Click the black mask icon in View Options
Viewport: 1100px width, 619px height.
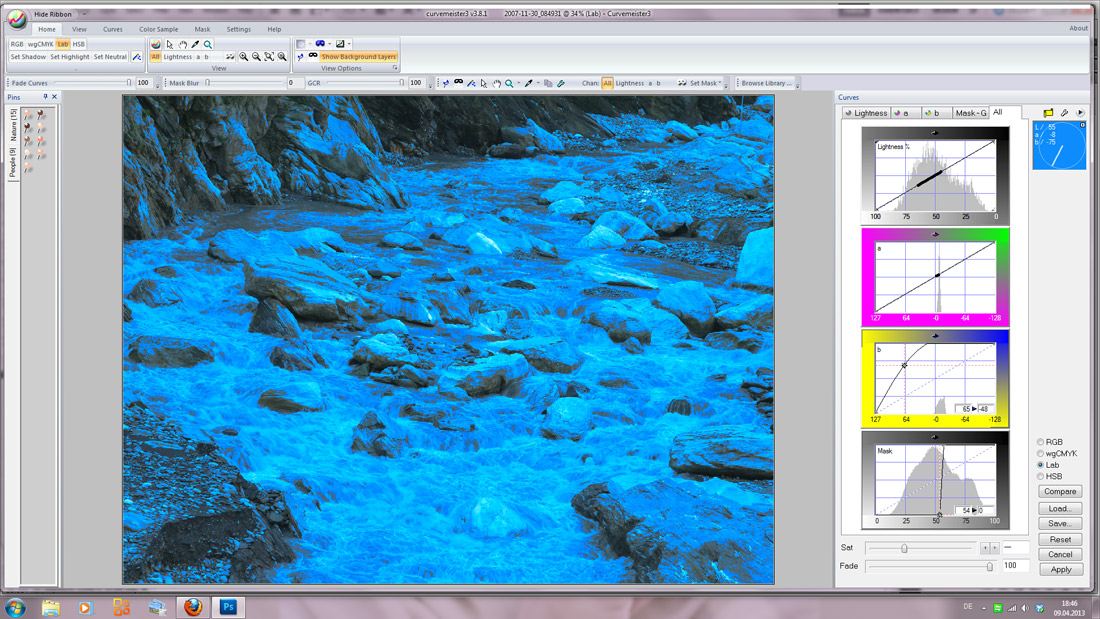coord(313,56)
